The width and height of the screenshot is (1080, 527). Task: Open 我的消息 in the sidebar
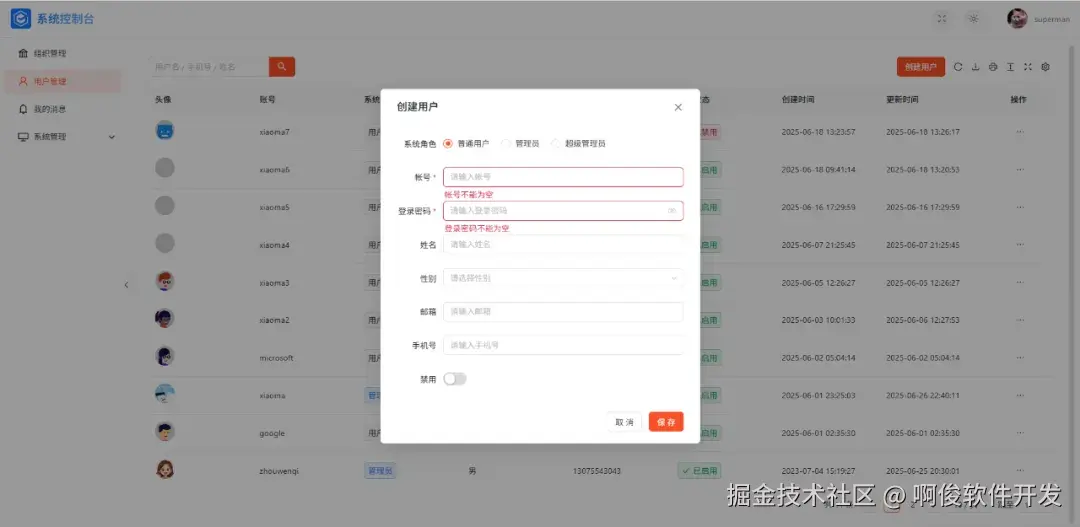(x=62, y=109)
